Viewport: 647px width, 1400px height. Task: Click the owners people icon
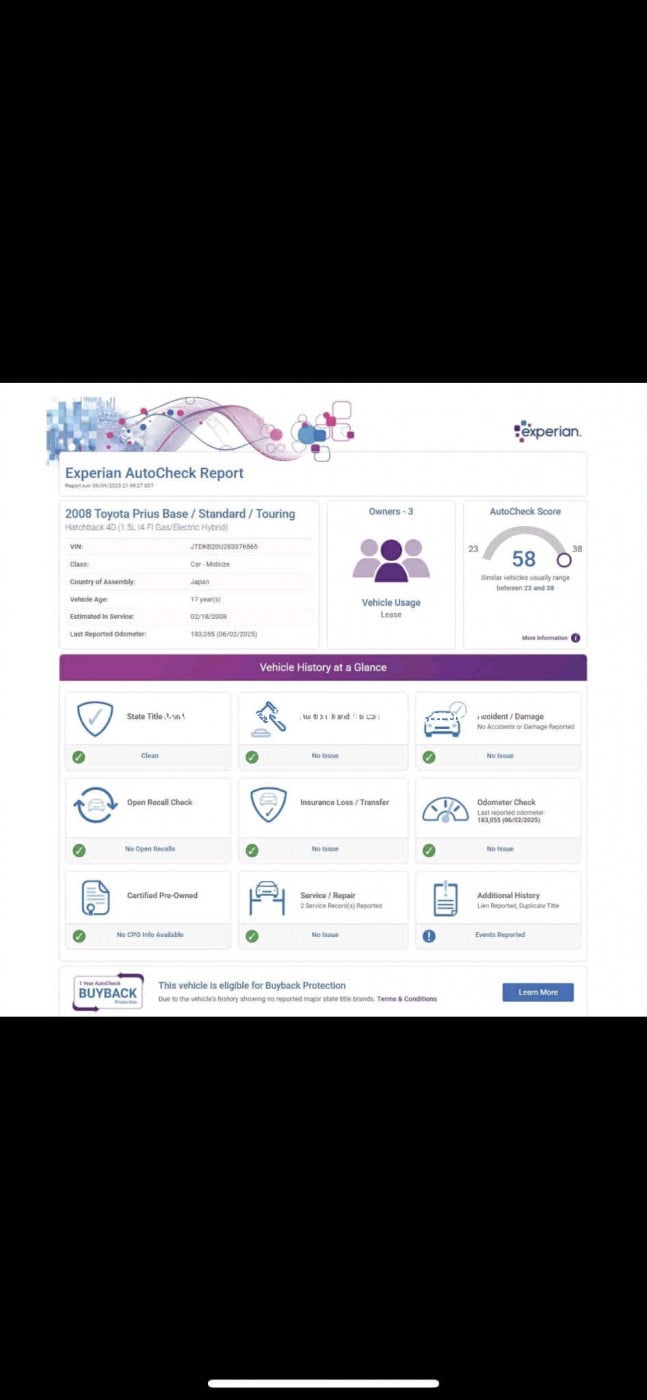[391, 560]
